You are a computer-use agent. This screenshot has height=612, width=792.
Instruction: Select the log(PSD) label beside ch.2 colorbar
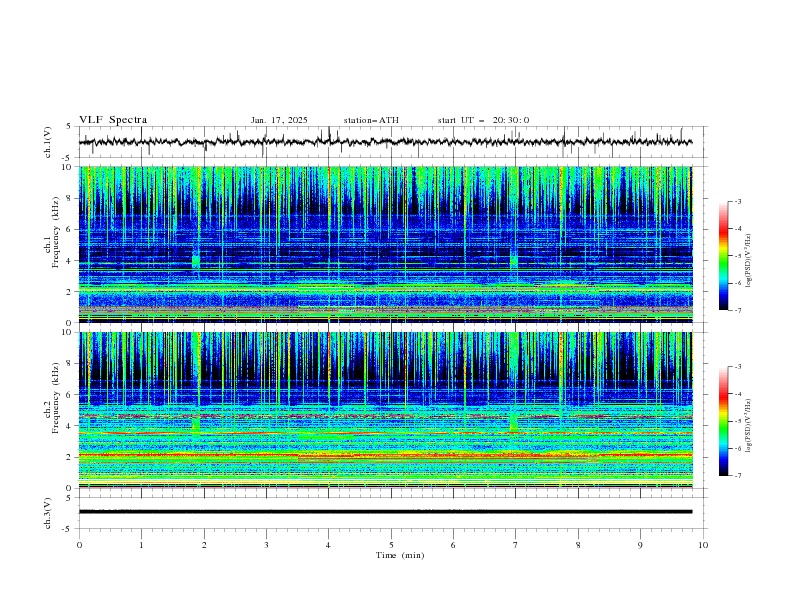pos(748,426)
